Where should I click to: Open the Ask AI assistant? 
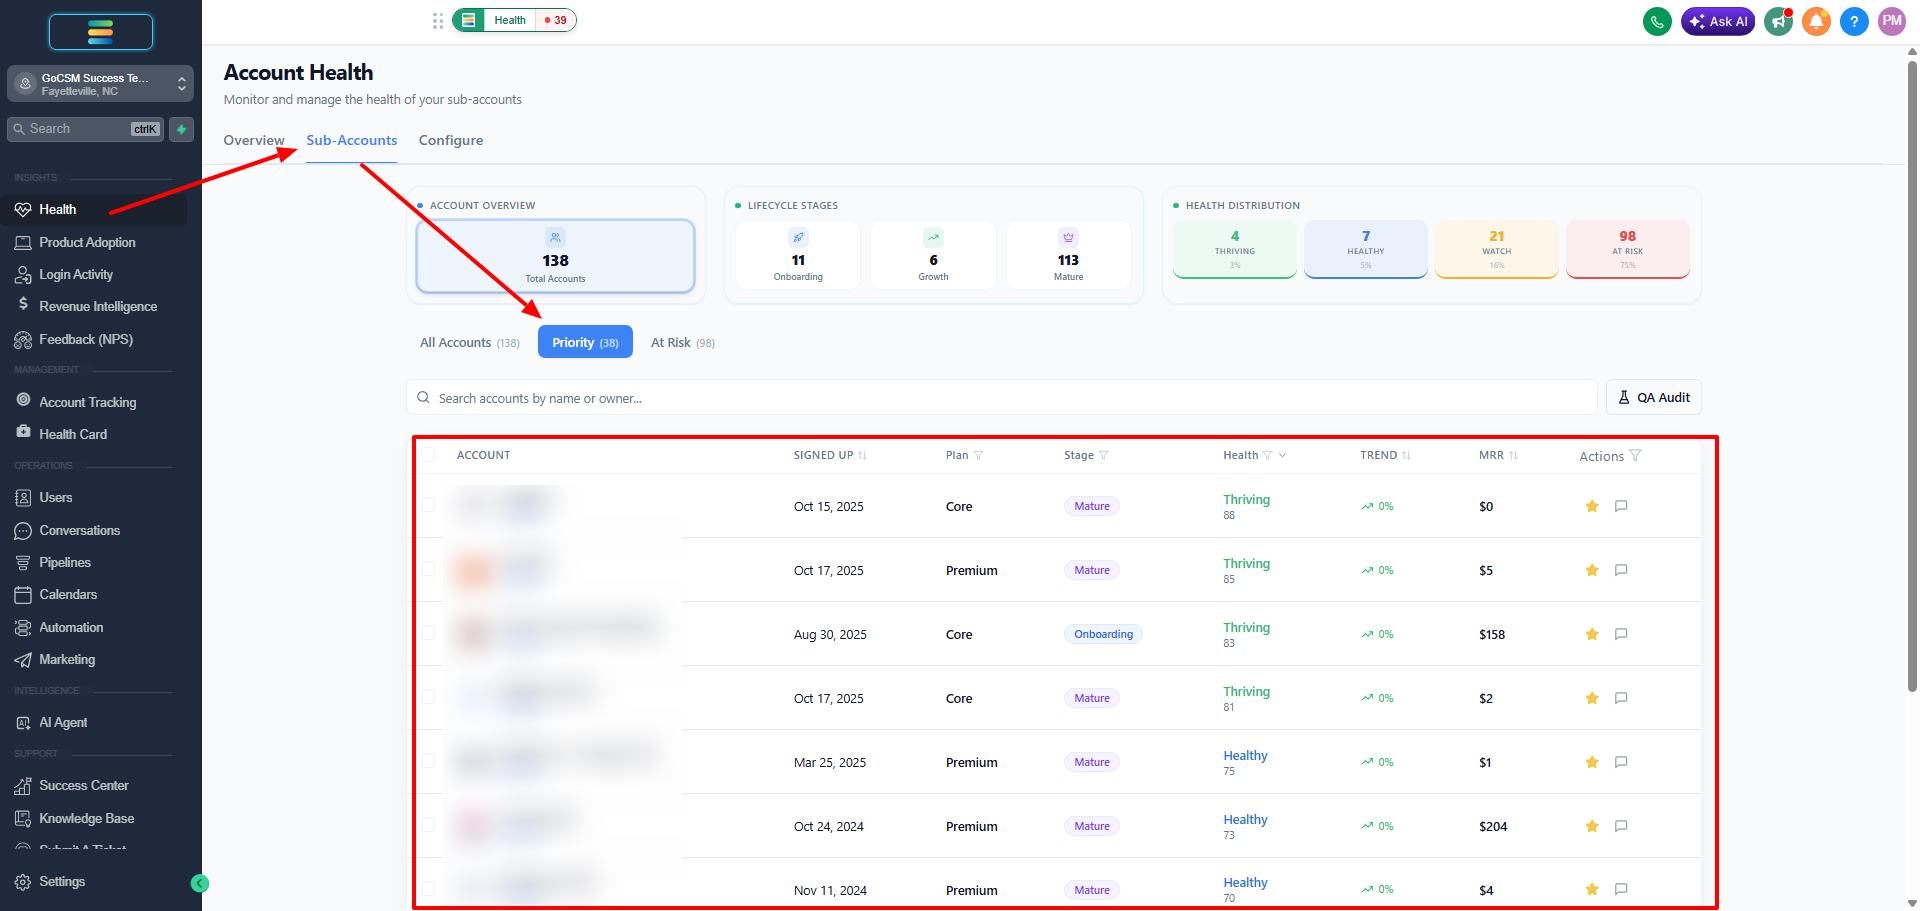tap(1718, 21)
